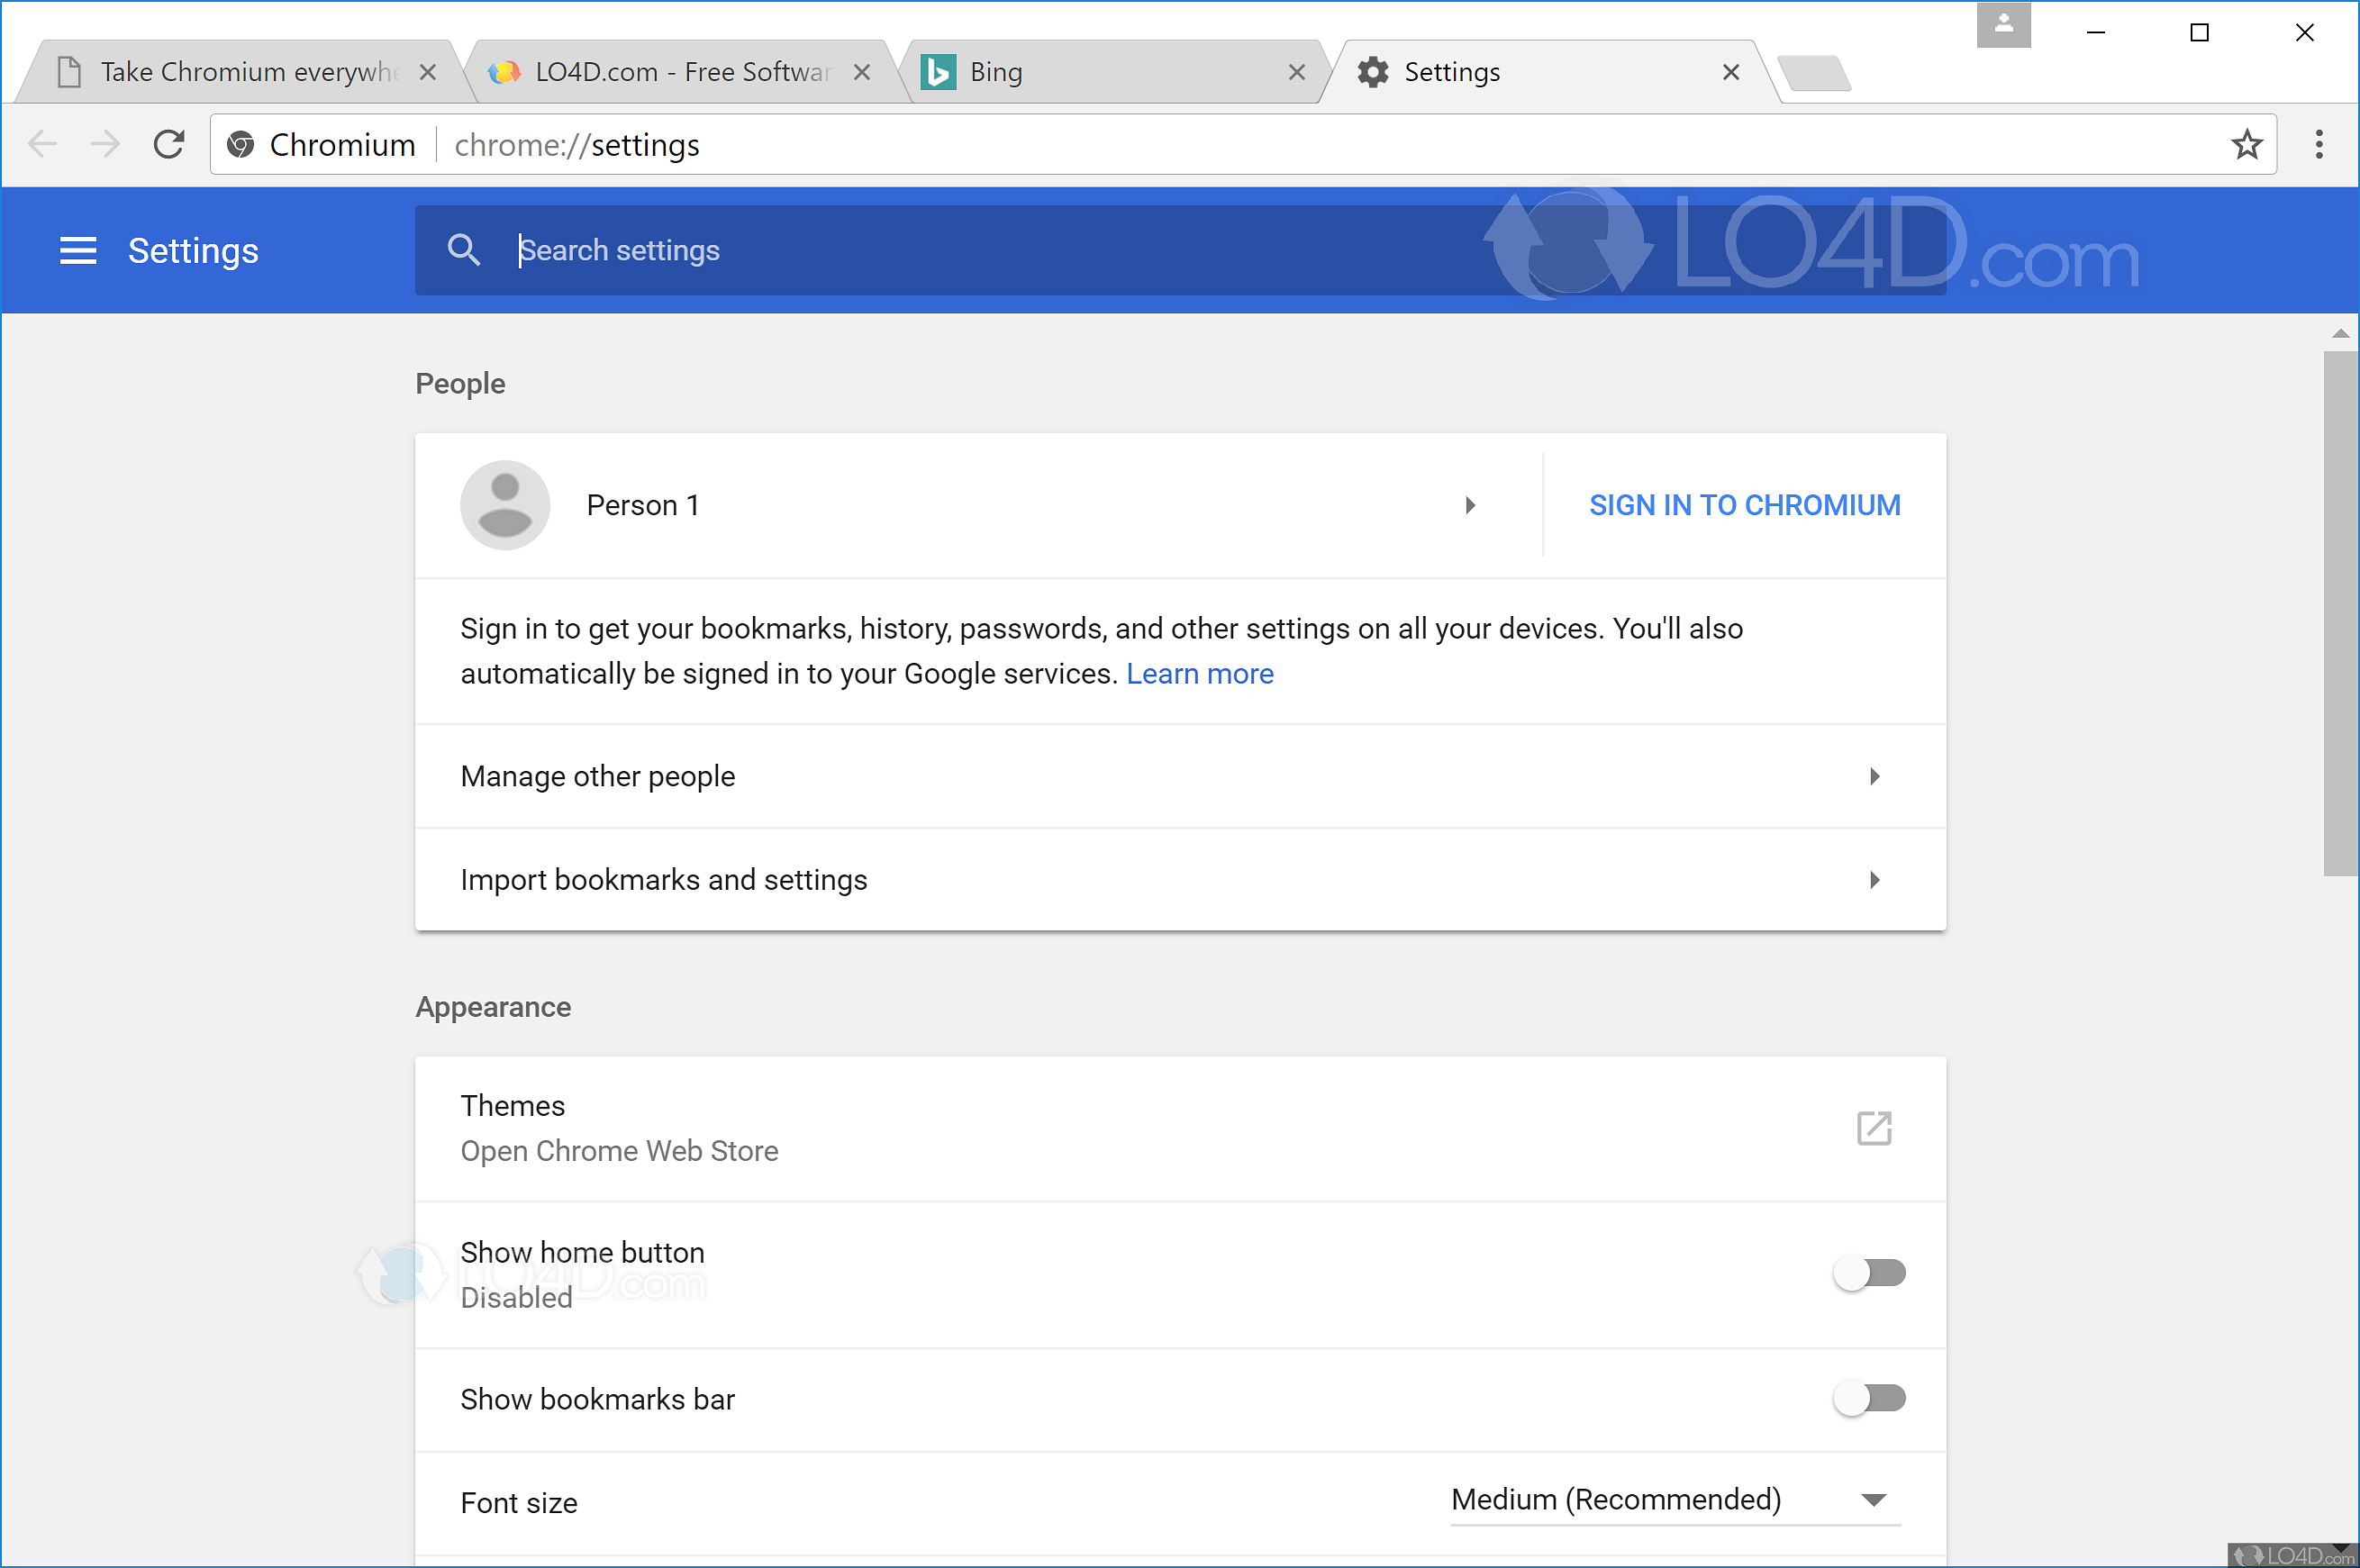Expand Import bookmarks and settings
This screenshot has width=2360, height=1568.
click(x=1873, y=880)
